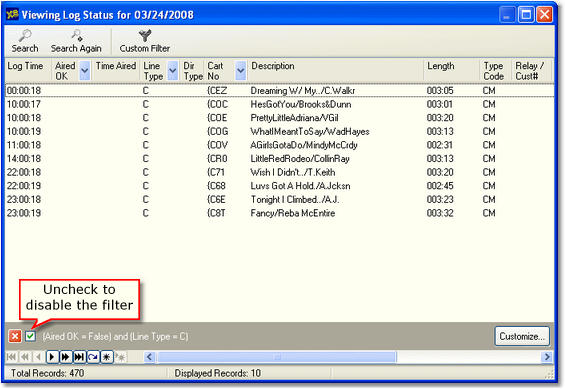The height and width of the screenshot is (390, 565).
Task: Open the Aired OK column filter dropdown
Action: [x=85, y=70]
